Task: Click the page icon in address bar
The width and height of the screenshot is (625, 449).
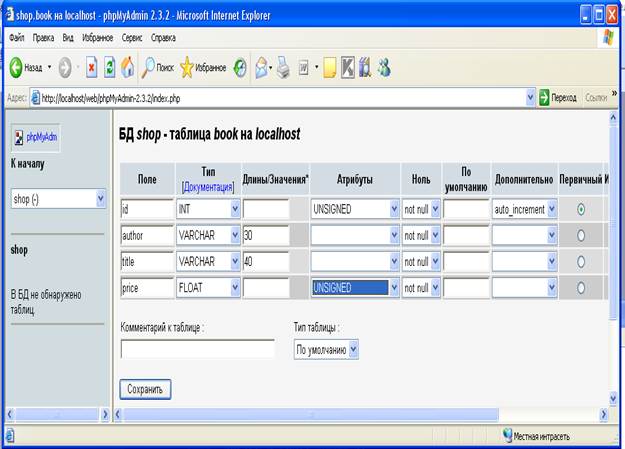Action: (x=35, y=98)
